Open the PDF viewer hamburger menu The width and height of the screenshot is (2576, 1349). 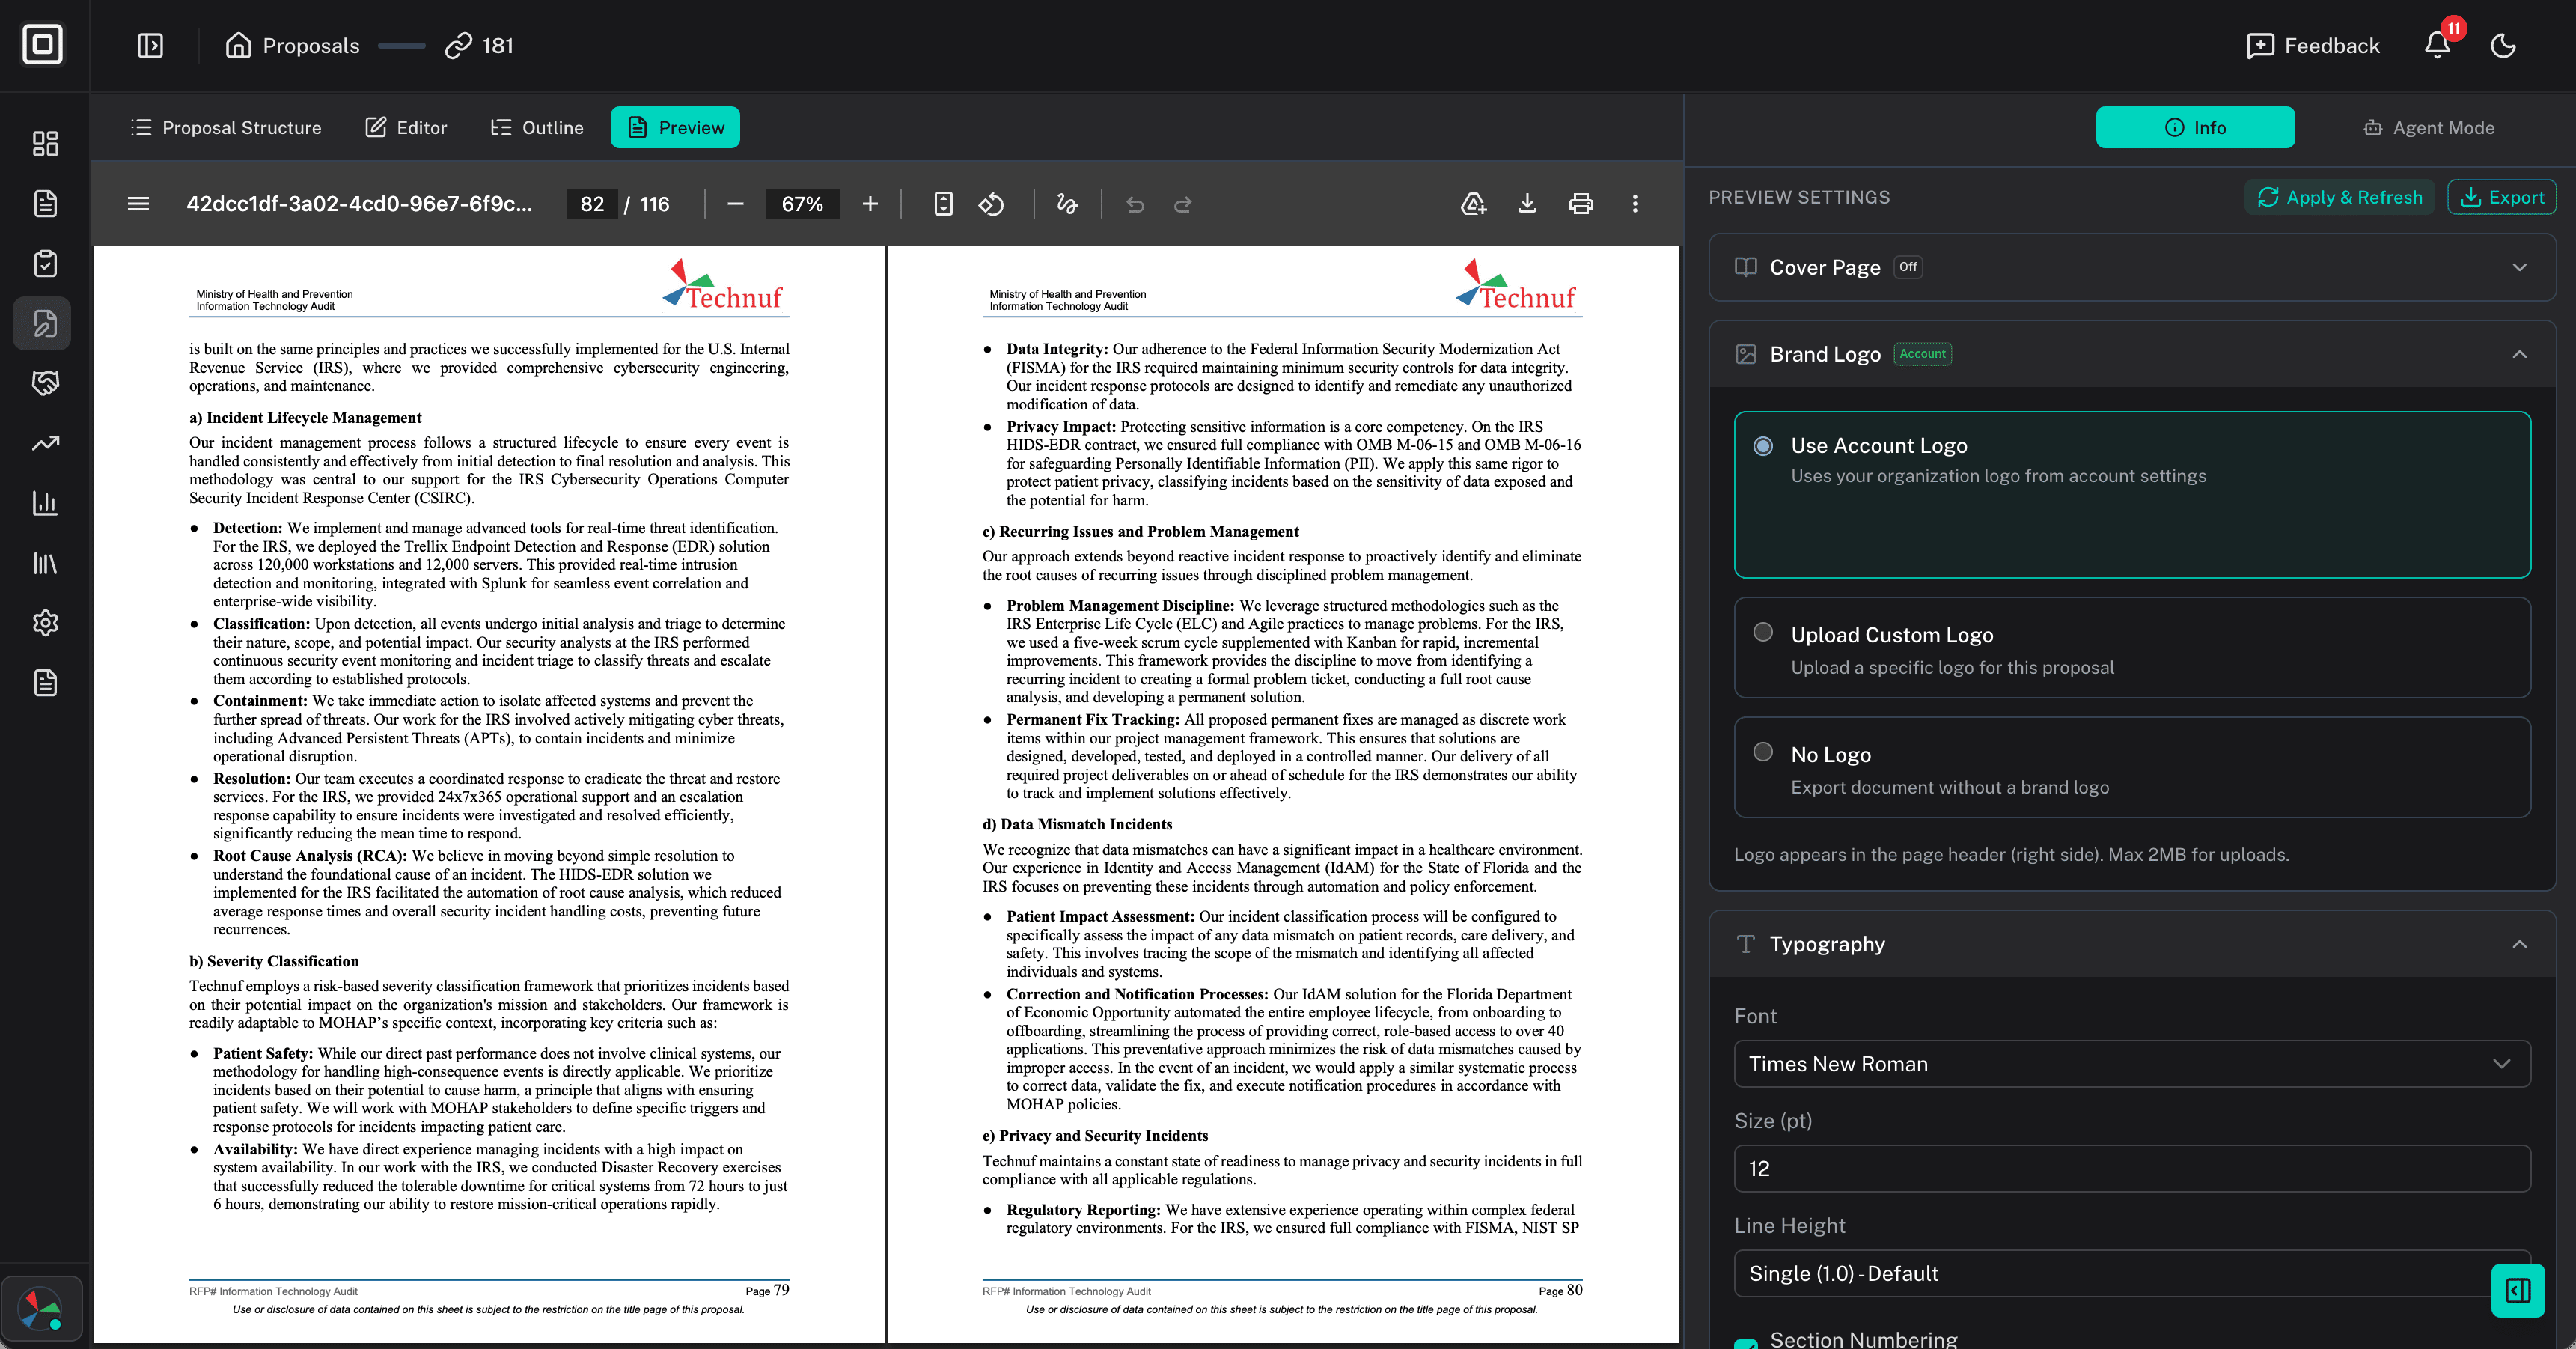[139, 204]
